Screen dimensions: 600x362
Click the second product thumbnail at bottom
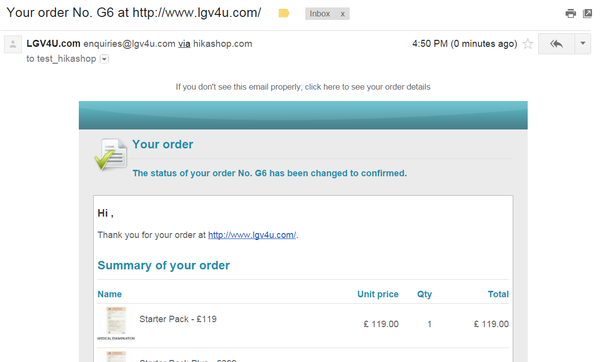point(116,356)
